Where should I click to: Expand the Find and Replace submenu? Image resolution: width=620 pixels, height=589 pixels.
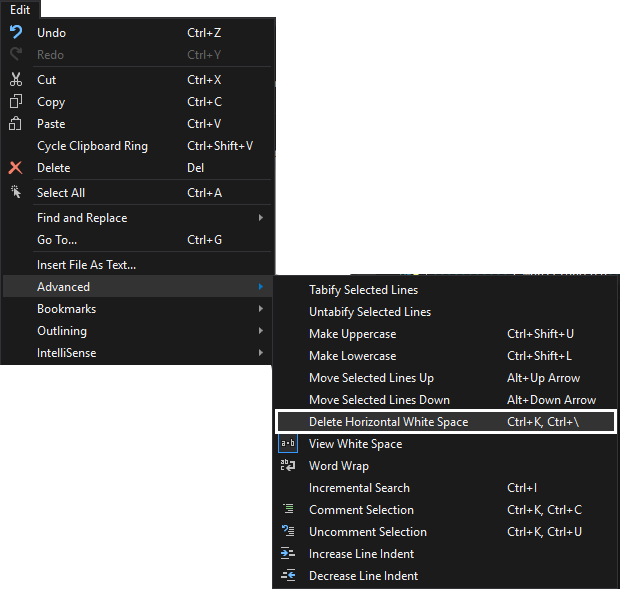pyautogui.click(x=82, y=218)
